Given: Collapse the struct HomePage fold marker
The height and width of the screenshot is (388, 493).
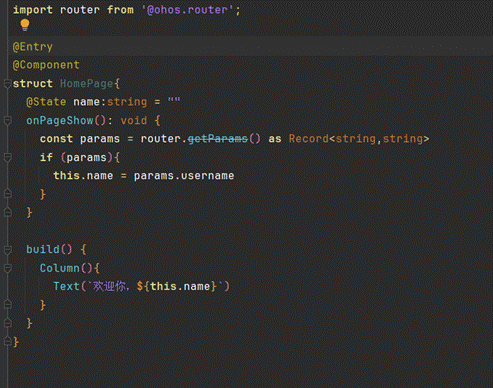Looking at the screenshot, I should click(8, 84).
